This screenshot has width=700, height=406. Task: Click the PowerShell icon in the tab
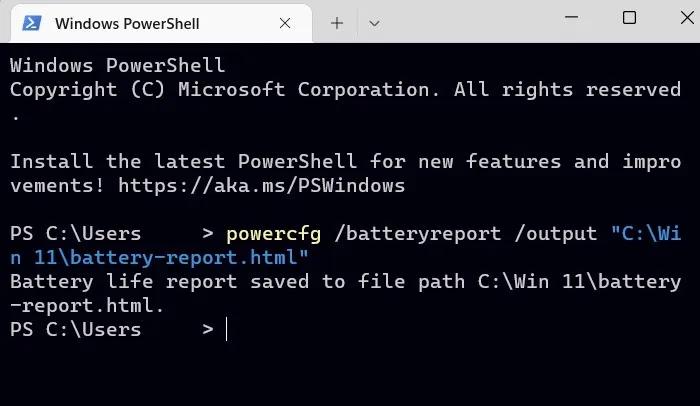(x=31, y=22)
